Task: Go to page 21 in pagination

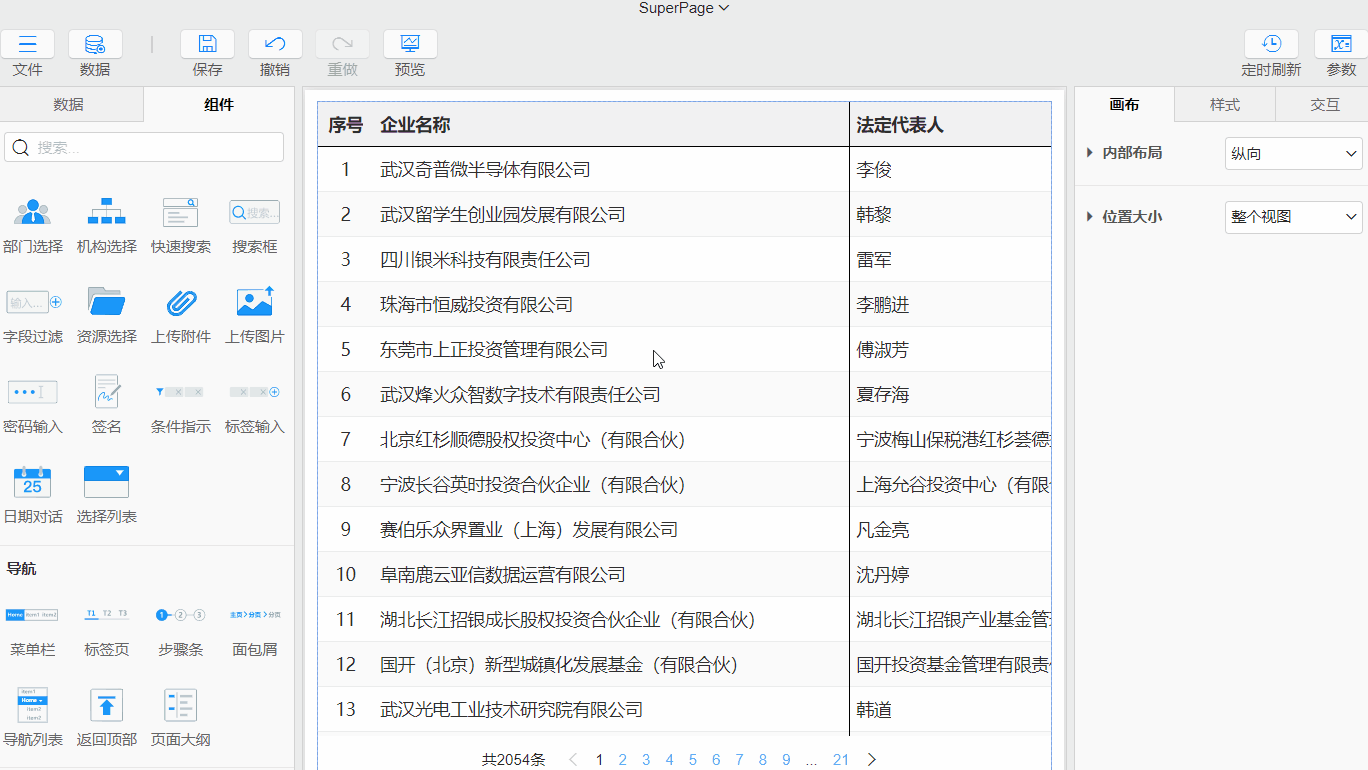Action: [x=841, y=760]
